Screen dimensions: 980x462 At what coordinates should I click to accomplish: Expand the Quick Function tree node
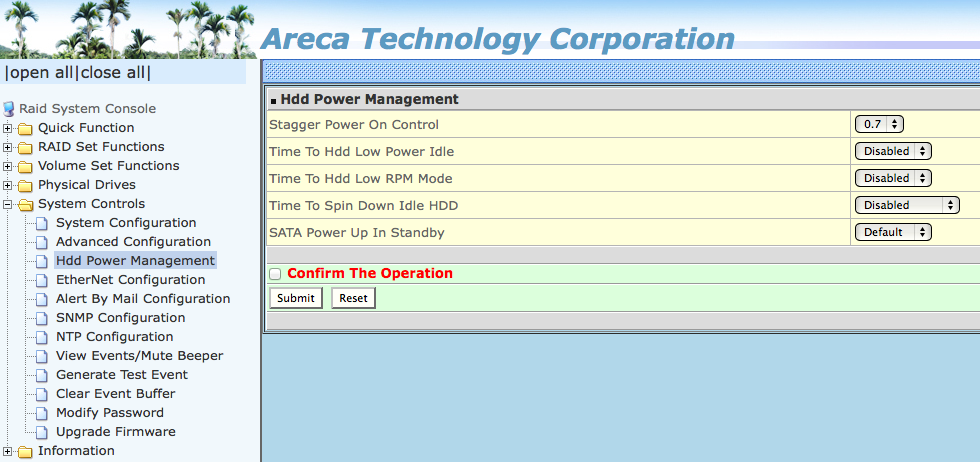pos(8,129)
